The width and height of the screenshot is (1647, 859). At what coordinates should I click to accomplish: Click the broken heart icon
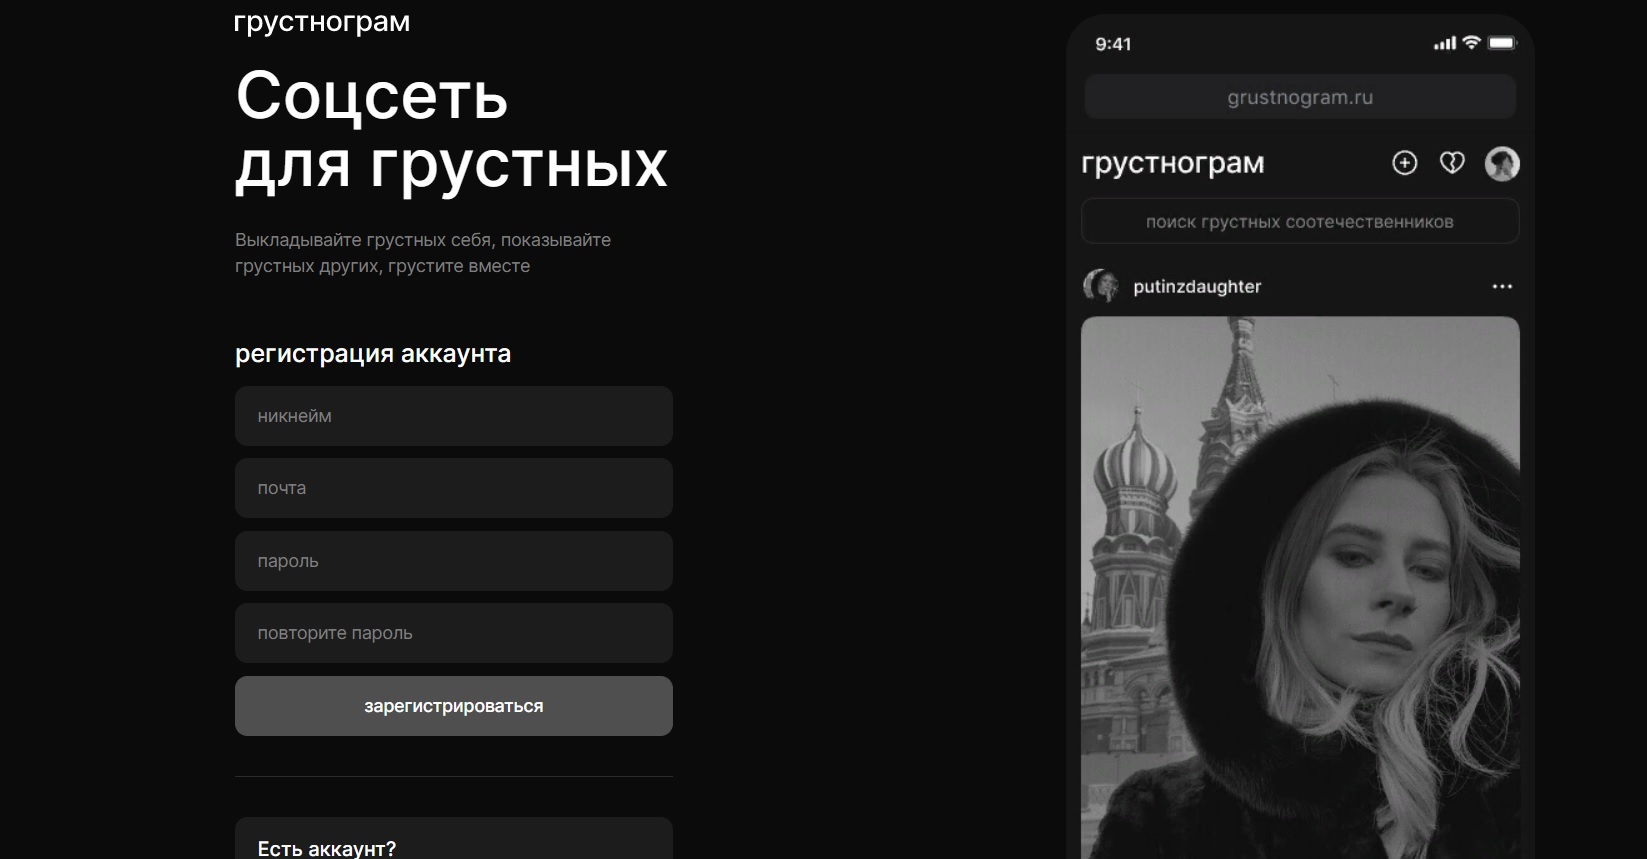[x=1452, y=163]
